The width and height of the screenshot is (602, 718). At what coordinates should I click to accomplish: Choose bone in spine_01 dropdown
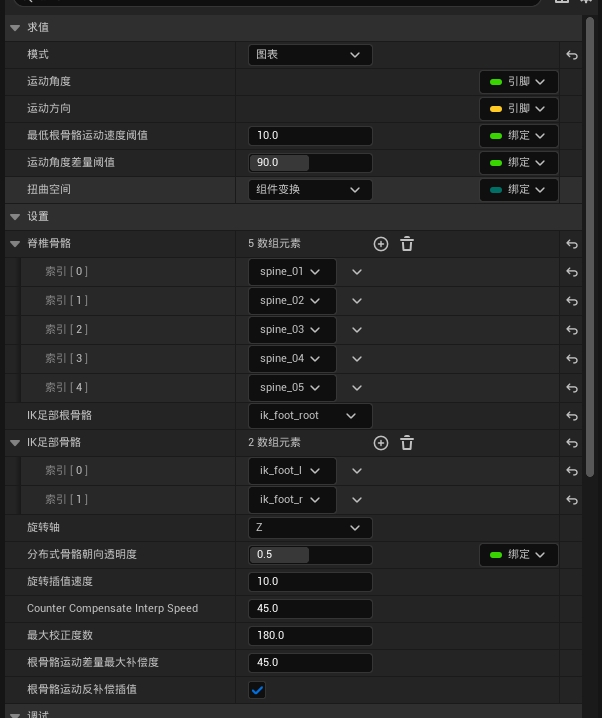point(292,272)
